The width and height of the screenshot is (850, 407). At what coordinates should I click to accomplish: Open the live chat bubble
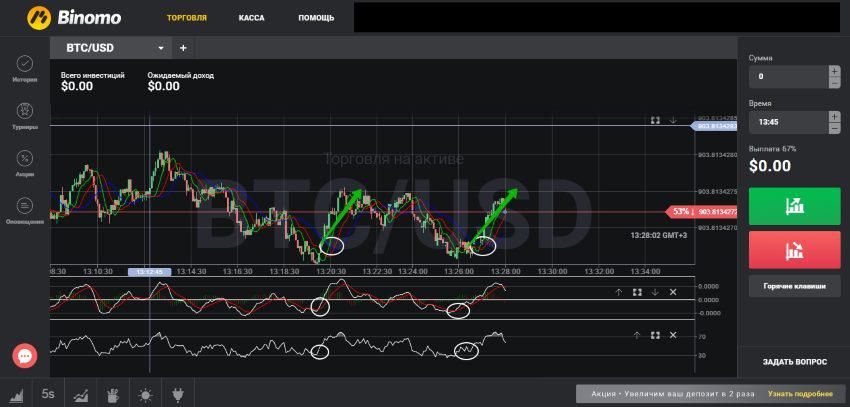click(25, 356)
